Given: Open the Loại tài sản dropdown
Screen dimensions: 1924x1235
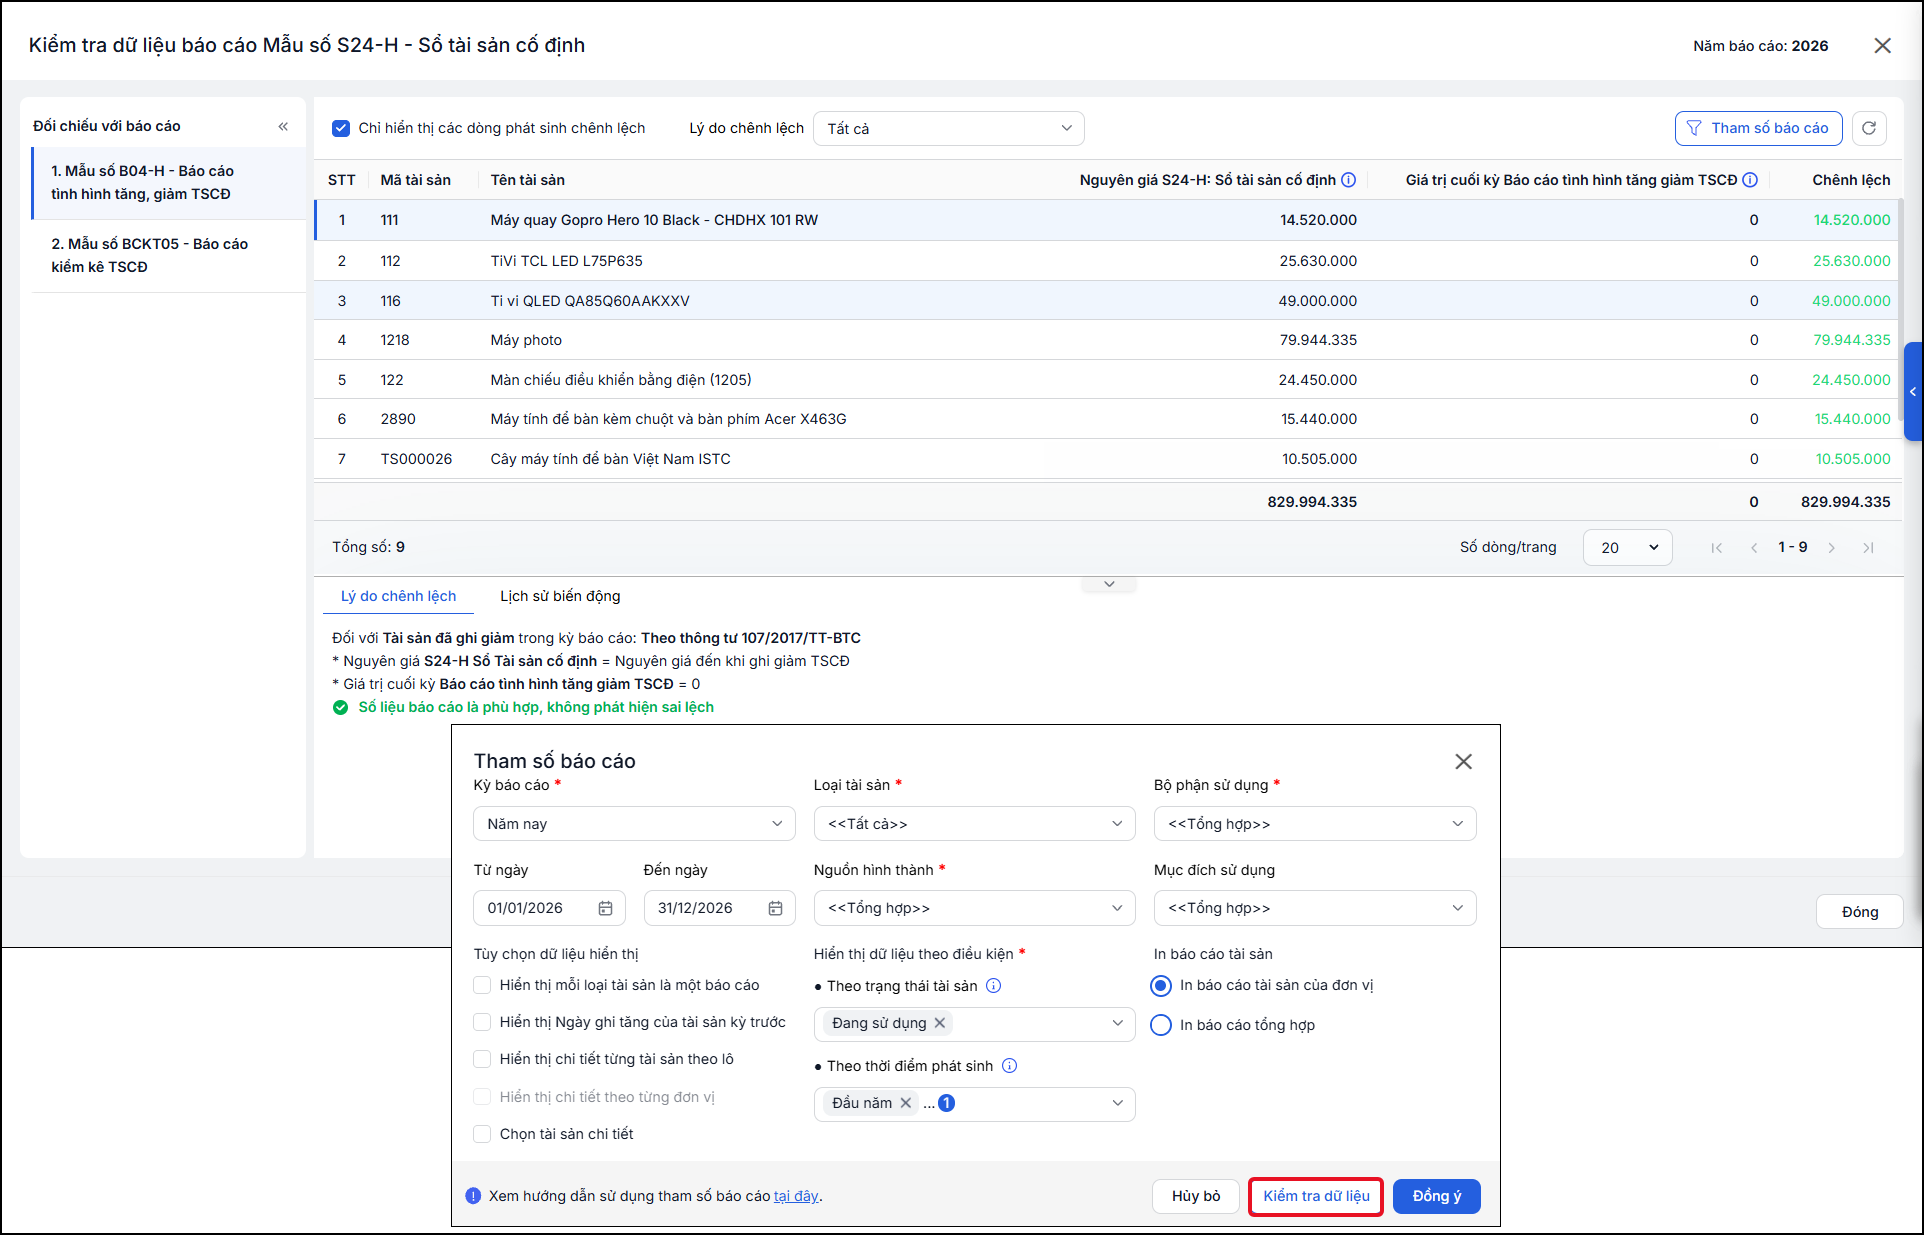Looking at the screenshot, I should (974, 824).
